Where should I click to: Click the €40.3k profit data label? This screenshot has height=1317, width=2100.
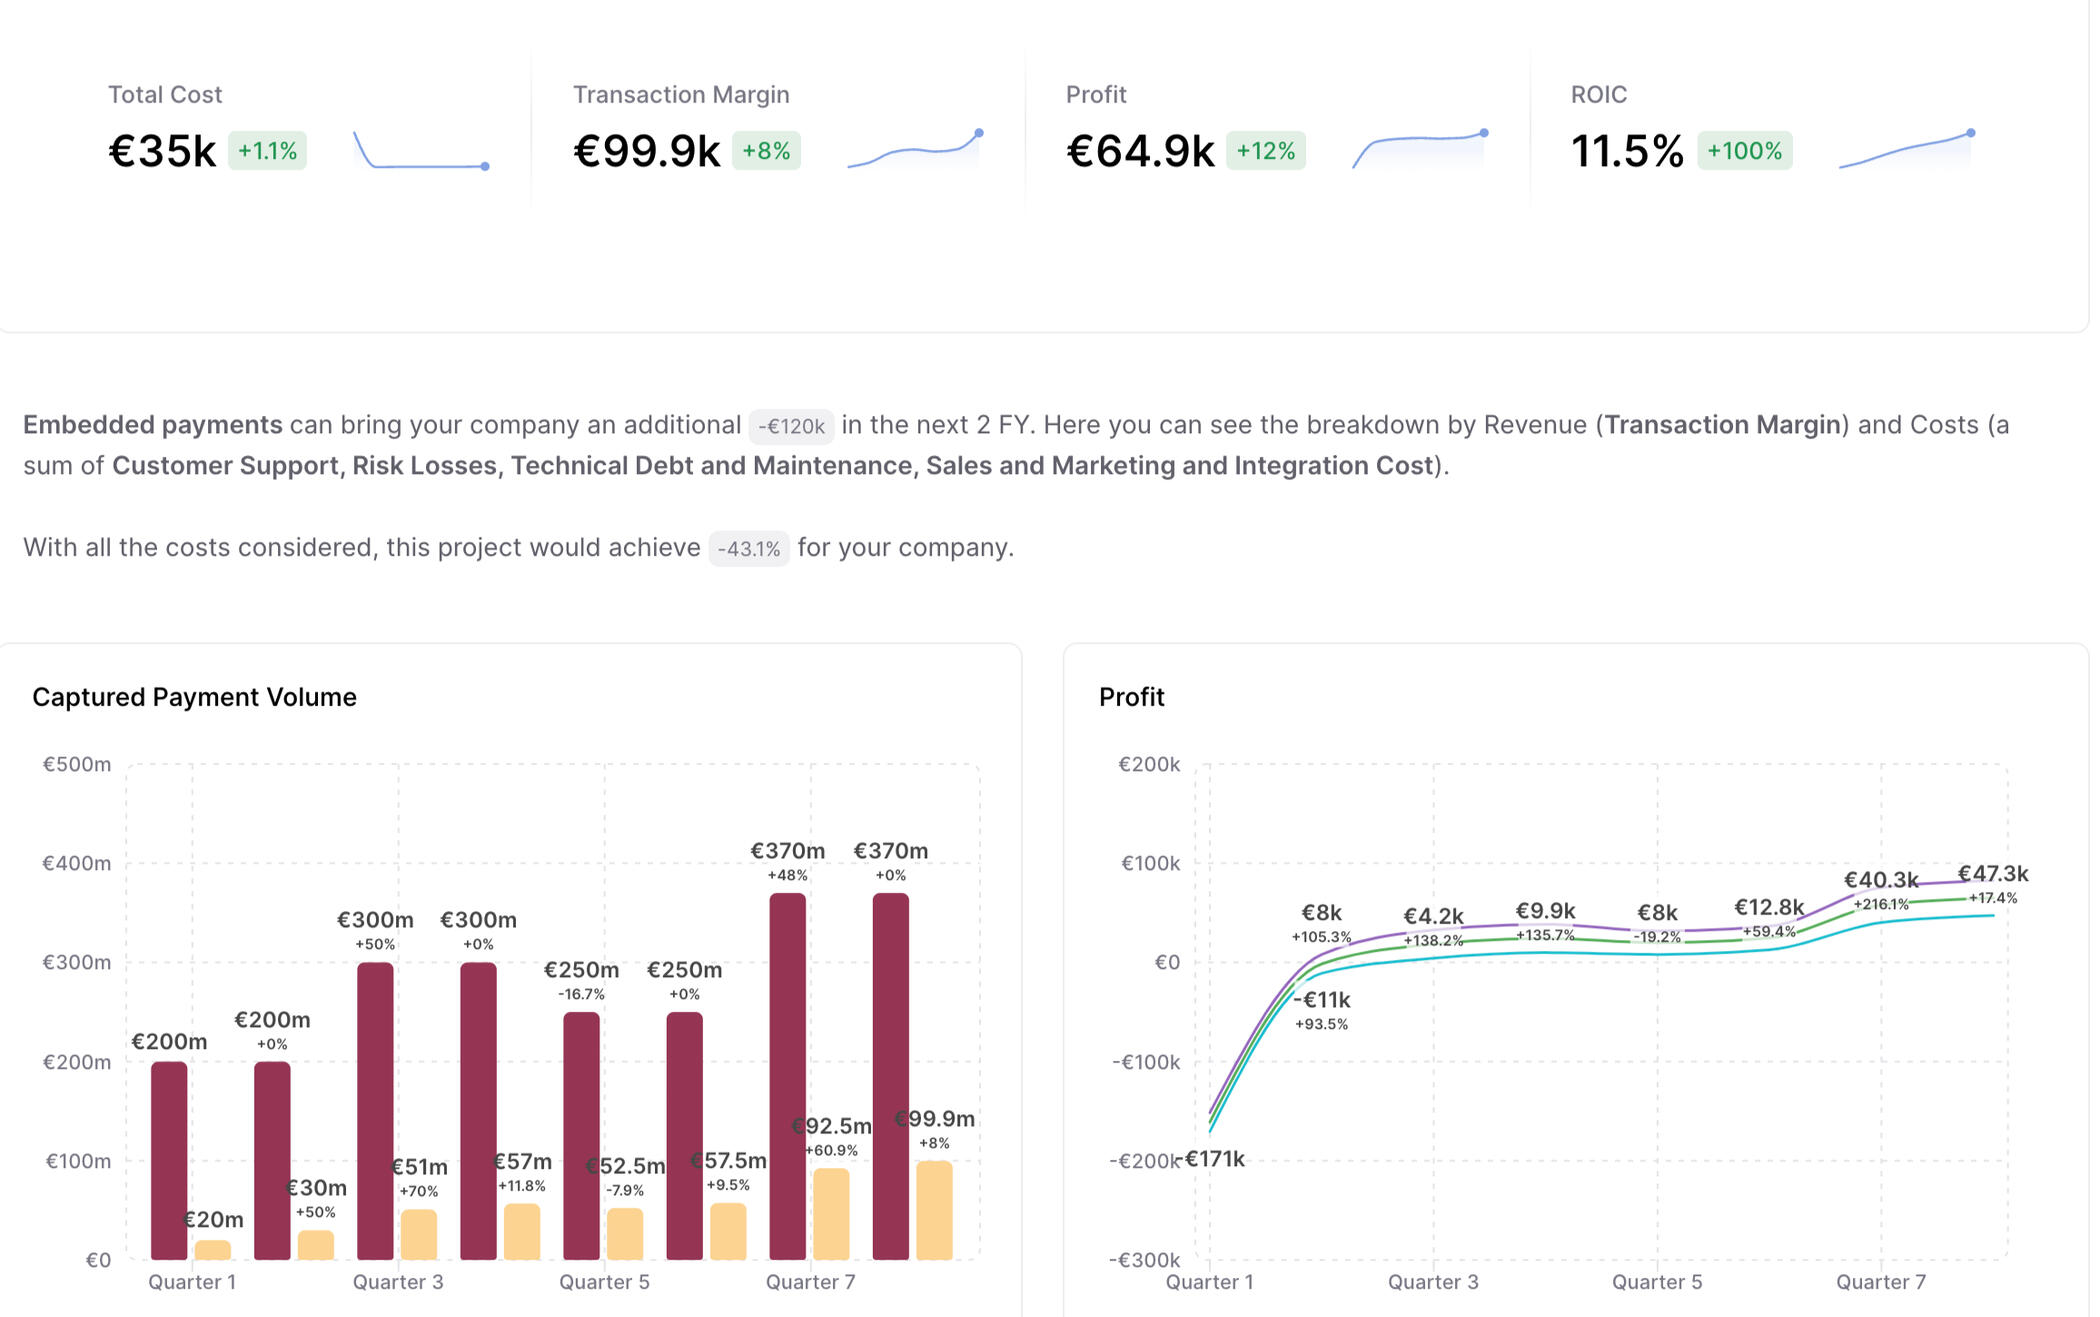click(x=1880, y=880)
